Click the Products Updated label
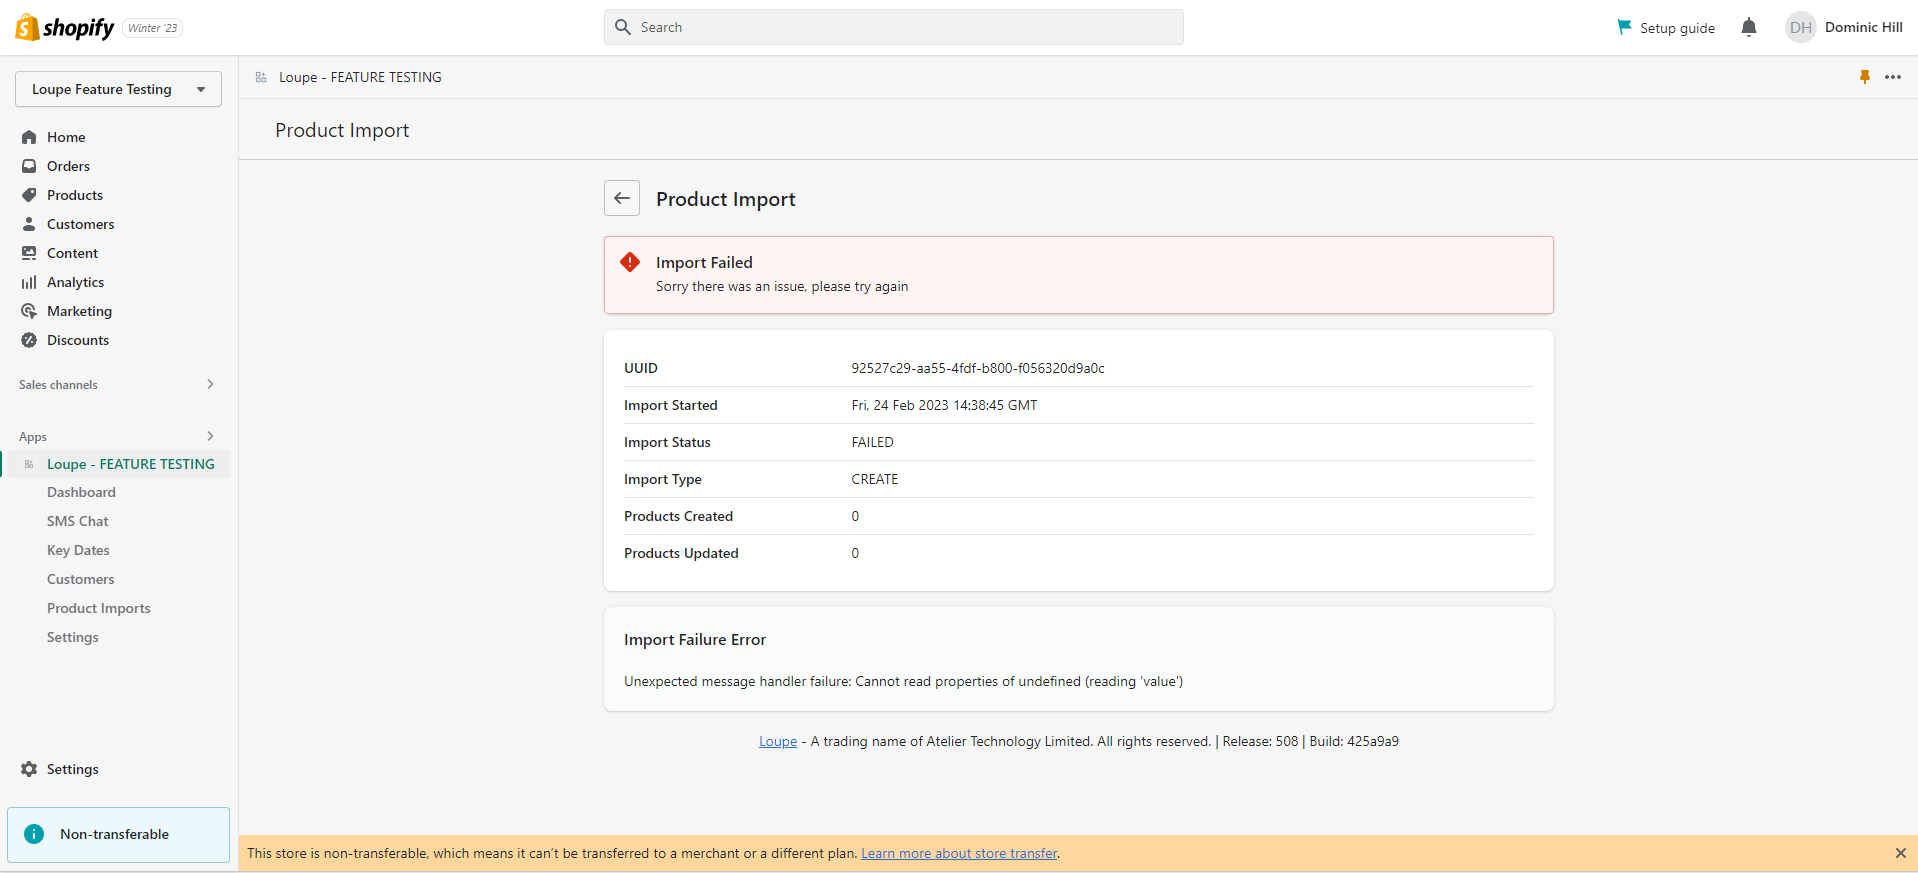This screenshot has width=1918, height=873. [x=681, y=553]
